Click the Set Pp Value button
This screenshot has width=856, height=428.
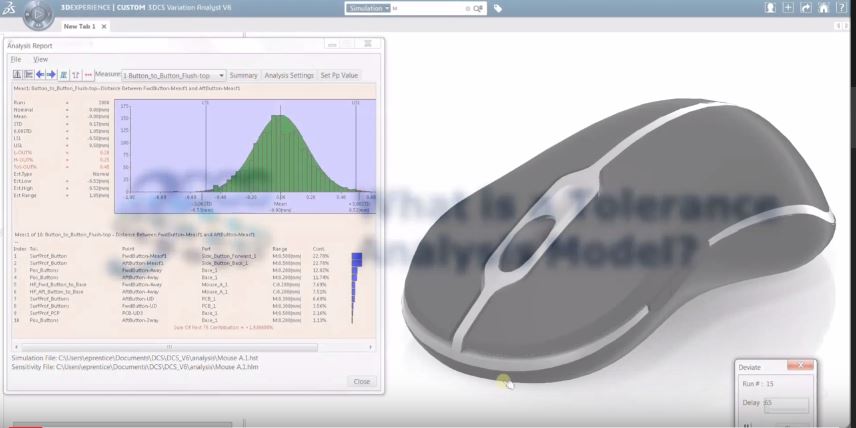point(339,75)
